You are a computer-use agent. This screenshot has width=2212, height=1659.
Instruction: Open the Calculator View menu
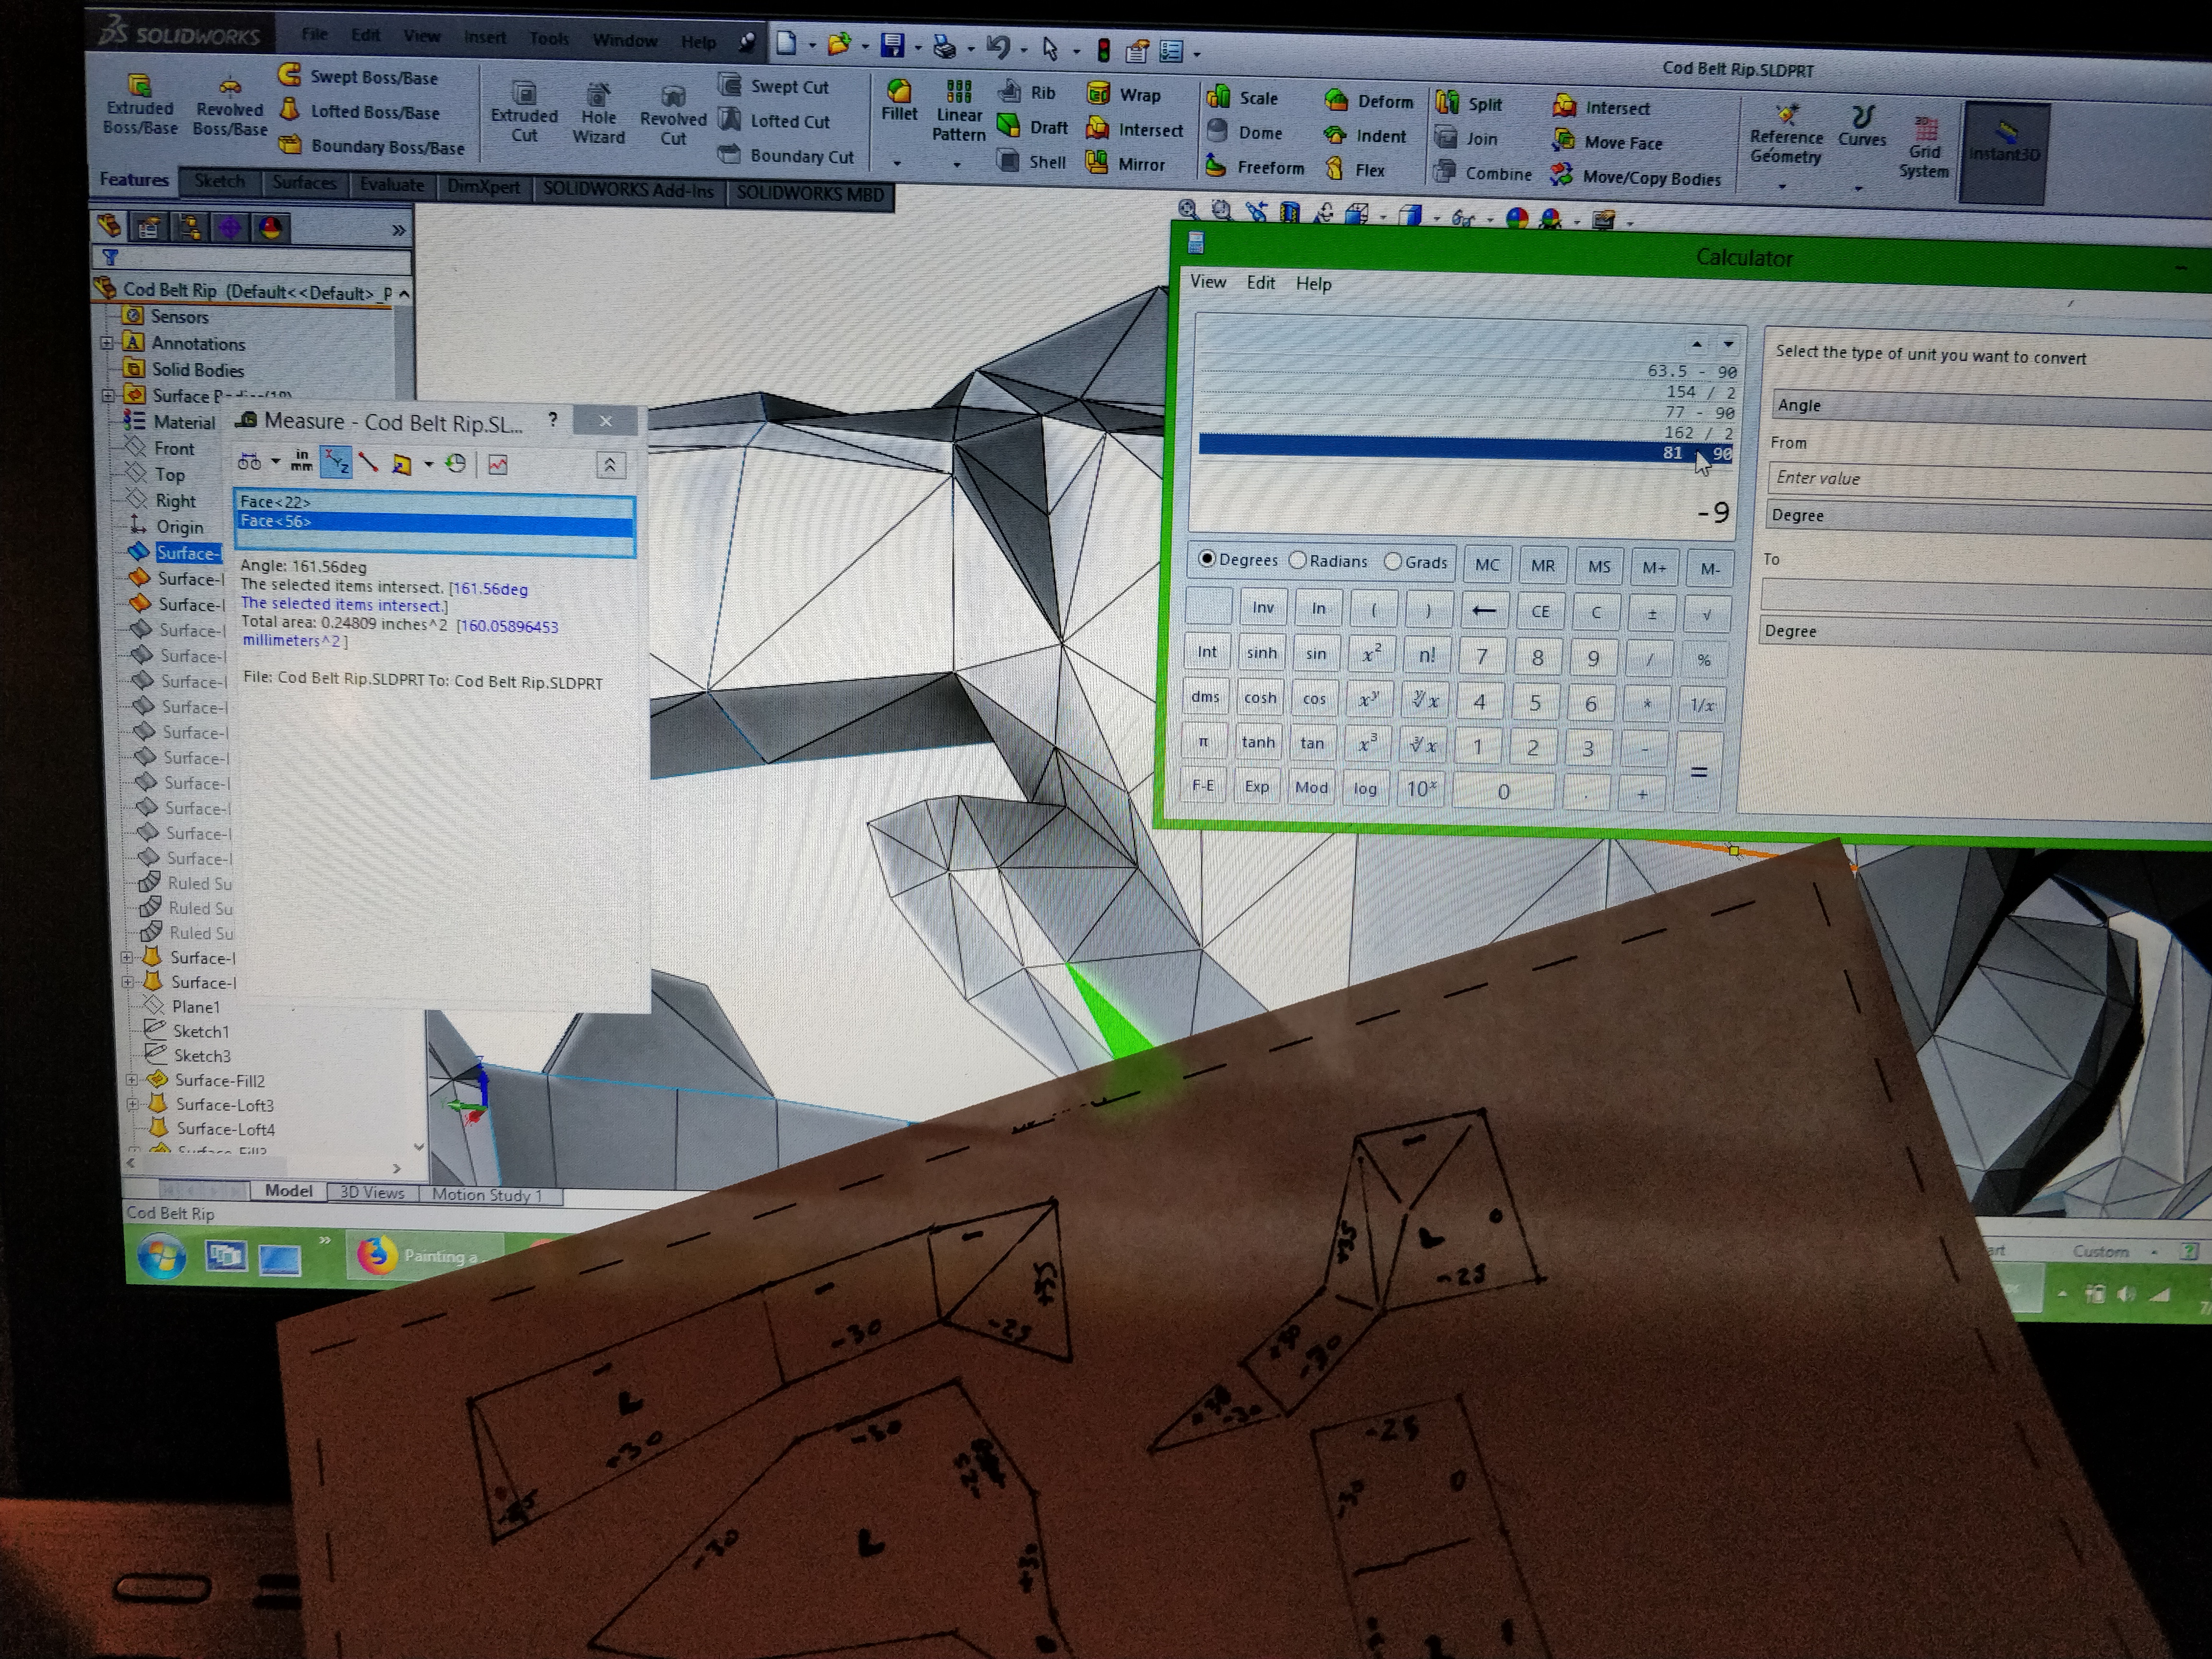(x=1207, y=282)
